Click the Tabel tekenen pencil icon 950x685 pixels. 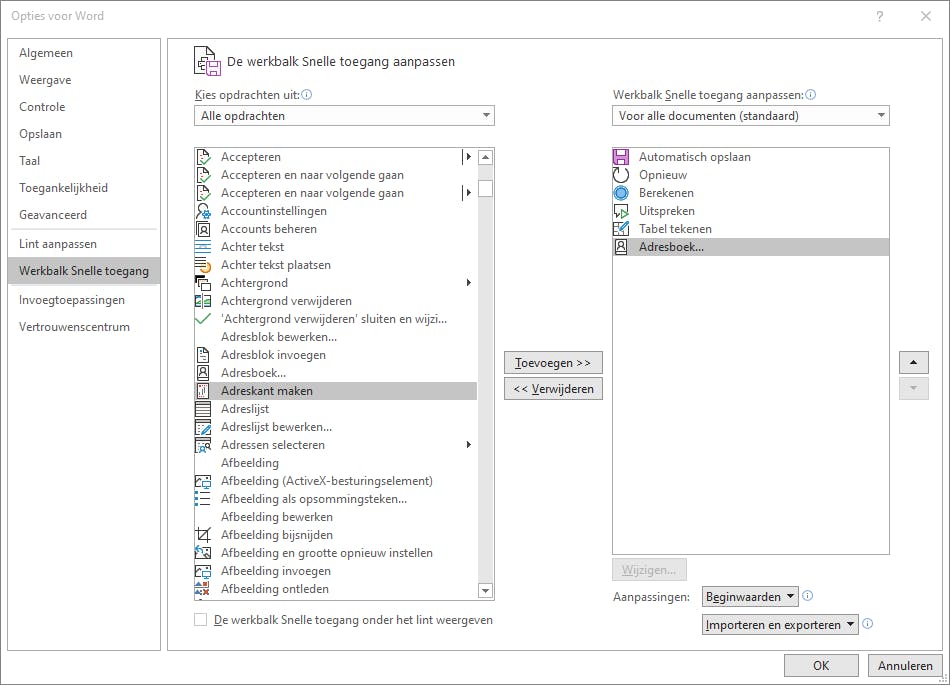coord(621,229)
